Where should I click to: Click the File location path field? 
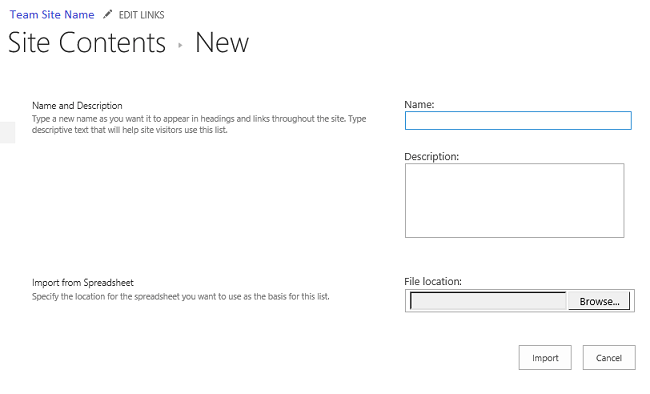point(488,301)
